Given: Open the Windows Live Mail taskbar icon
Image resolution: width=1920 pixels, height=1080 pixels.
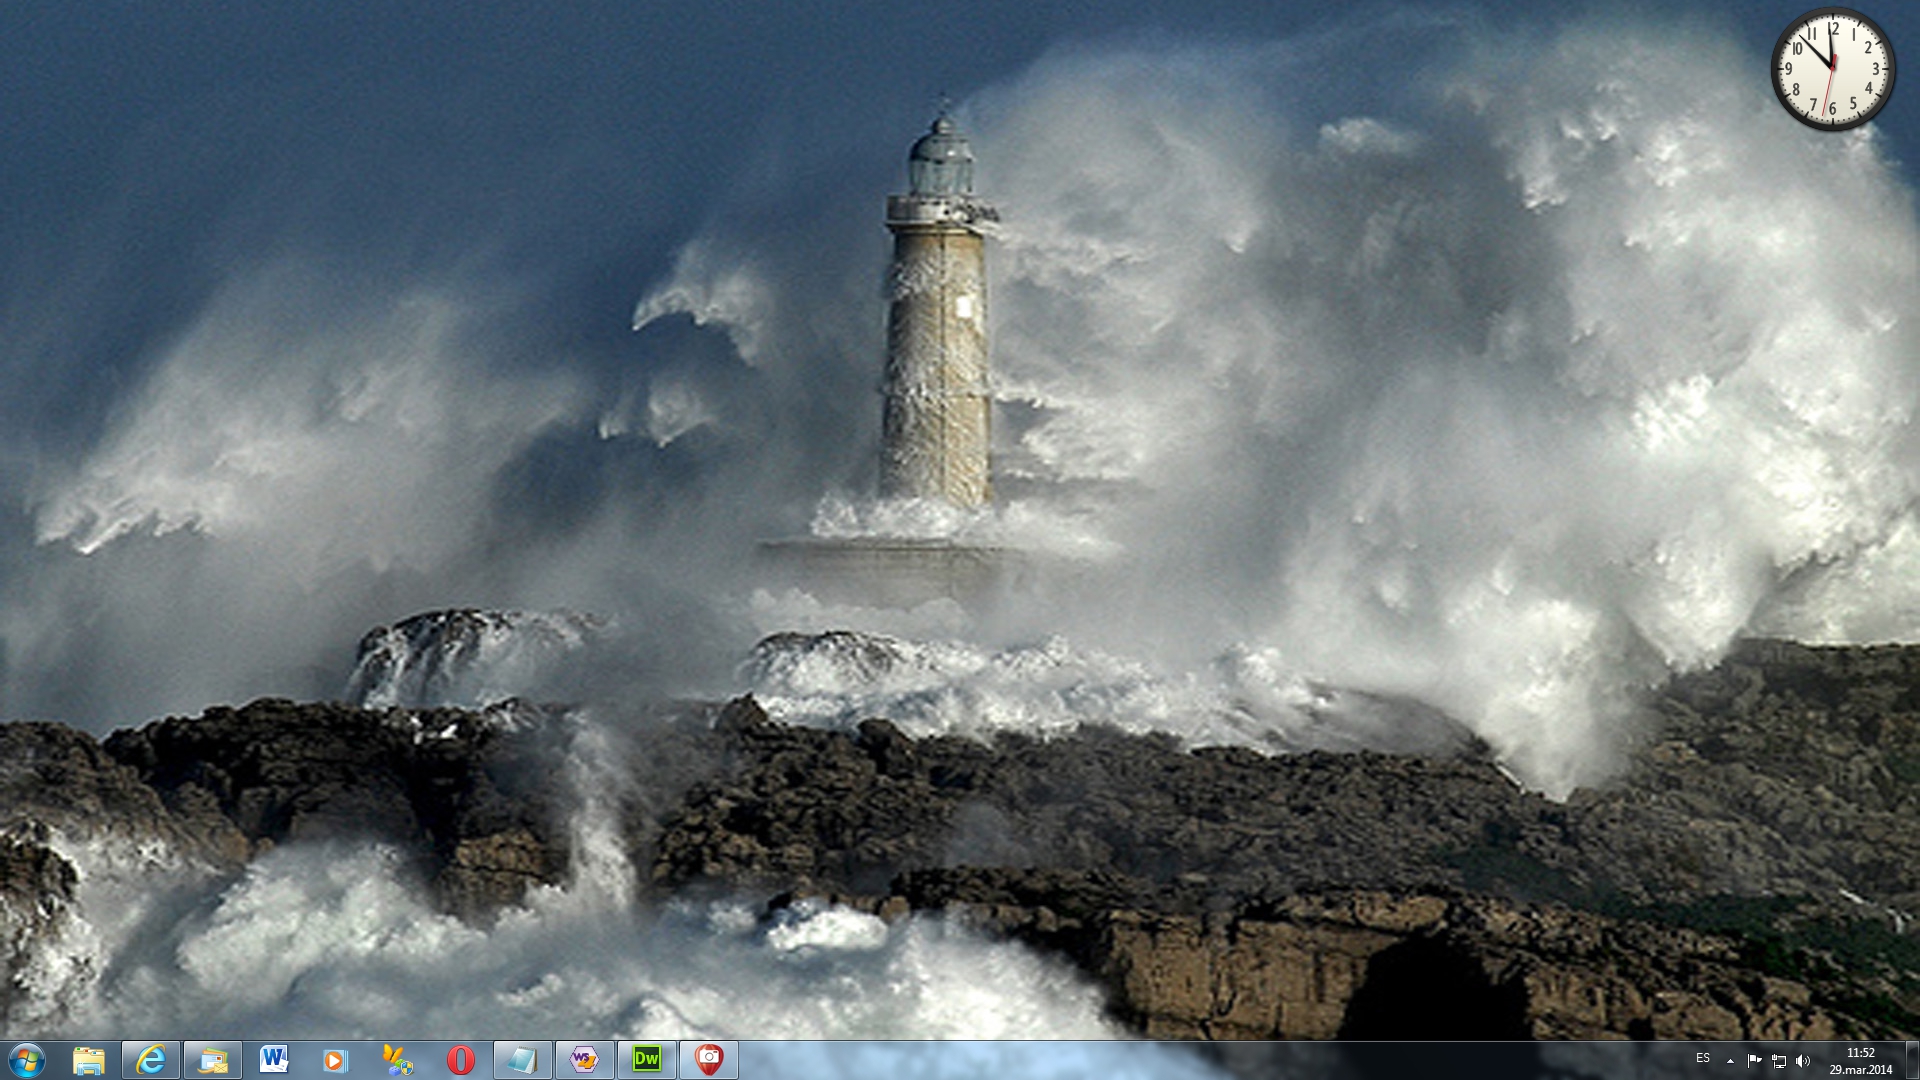Looking at the screenshot, I should tap(212, 1060).
